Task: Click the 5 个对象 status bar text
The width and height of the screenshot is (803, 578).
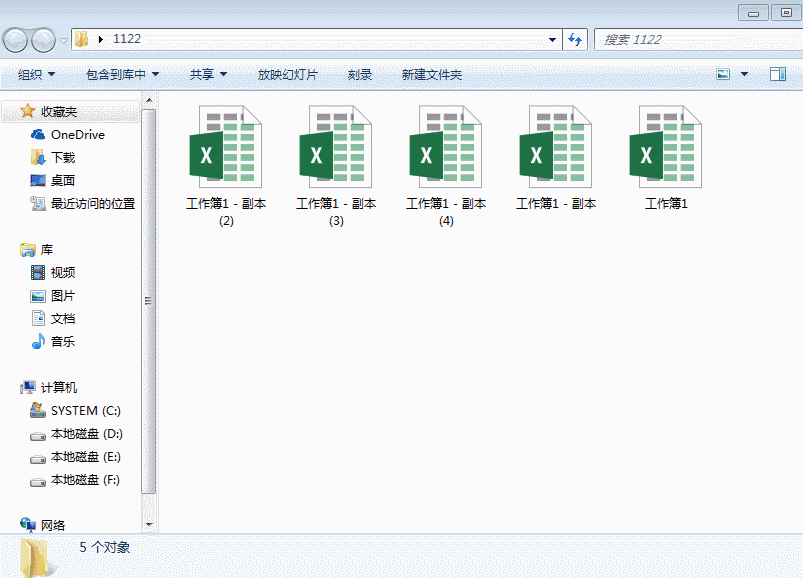Action: coord(104,547)
